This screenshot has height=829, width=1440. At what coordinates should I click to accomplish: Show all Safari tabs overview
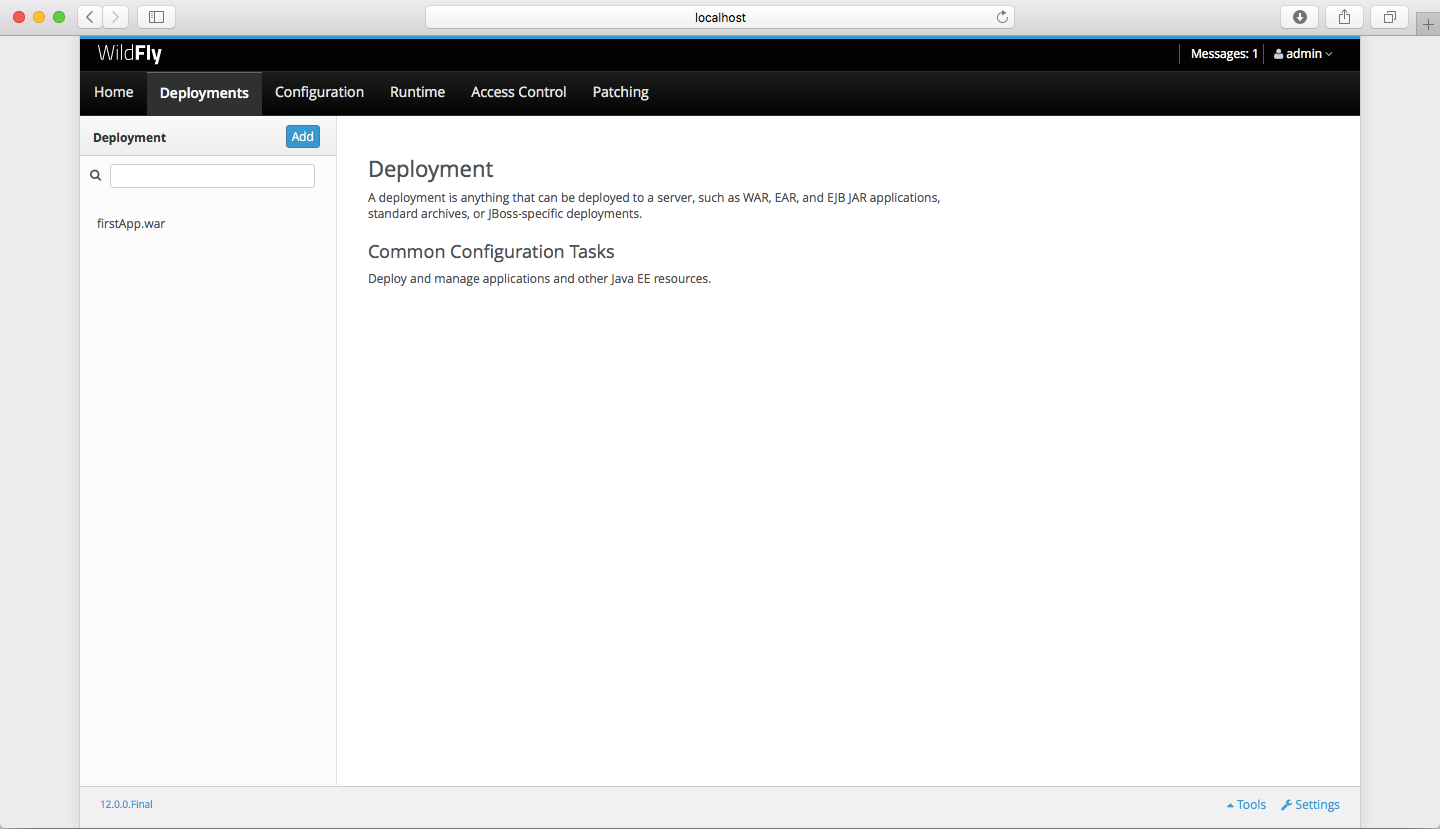(x=1390, y=17)
